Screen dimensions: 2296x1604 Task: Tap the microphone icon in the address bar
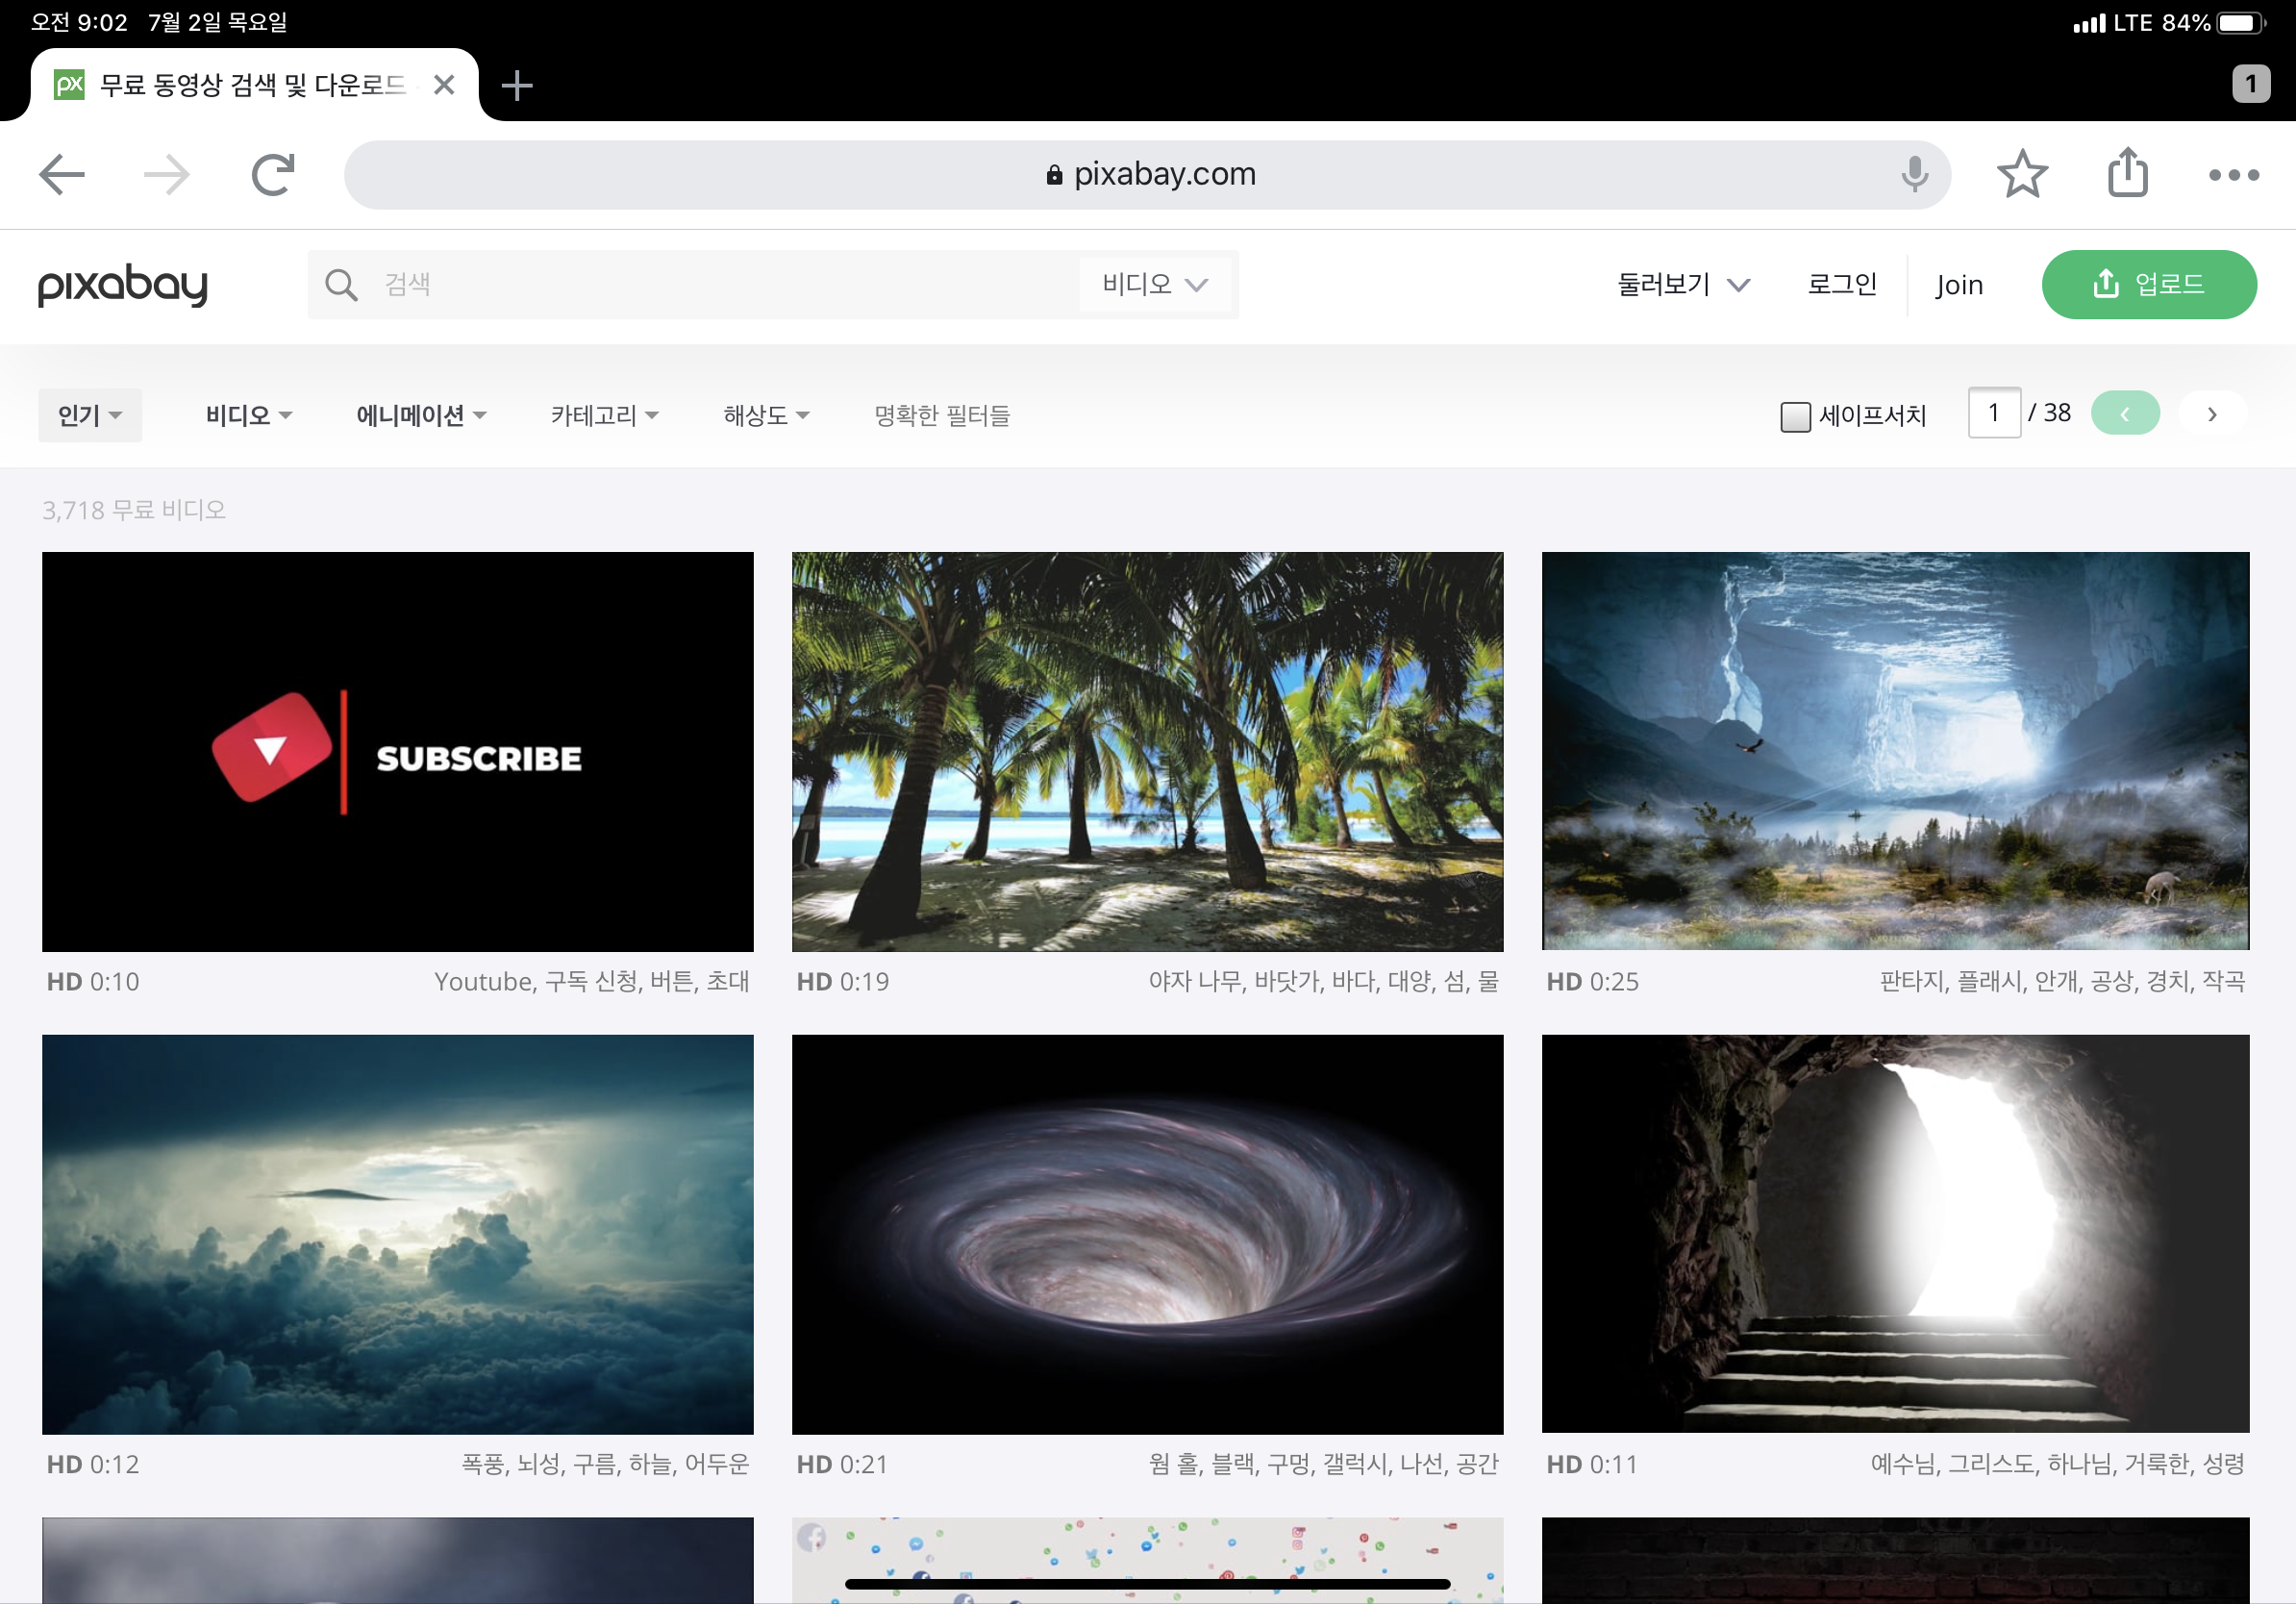tap(1913, 175)
